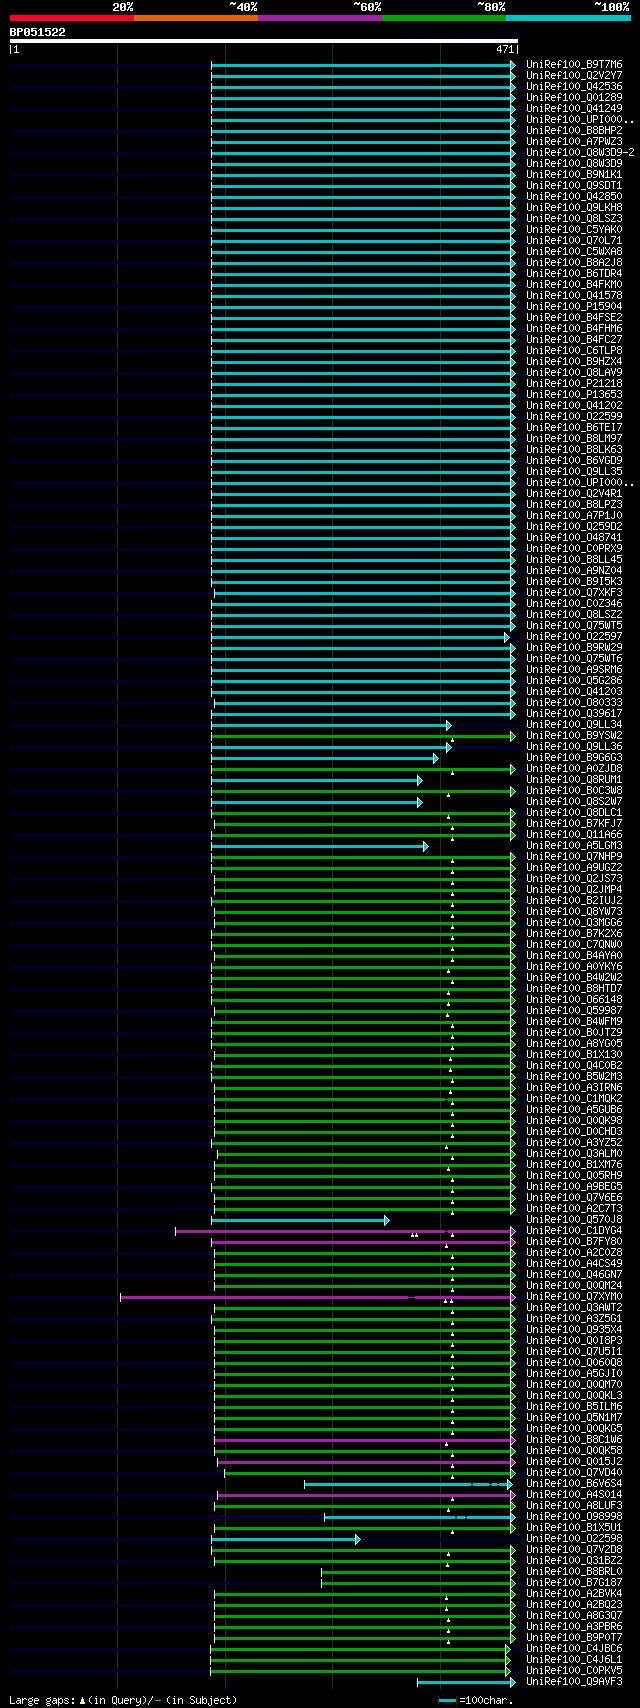
Task: Click hit label UniRef100_O22598
Action: coord(574,1538)
